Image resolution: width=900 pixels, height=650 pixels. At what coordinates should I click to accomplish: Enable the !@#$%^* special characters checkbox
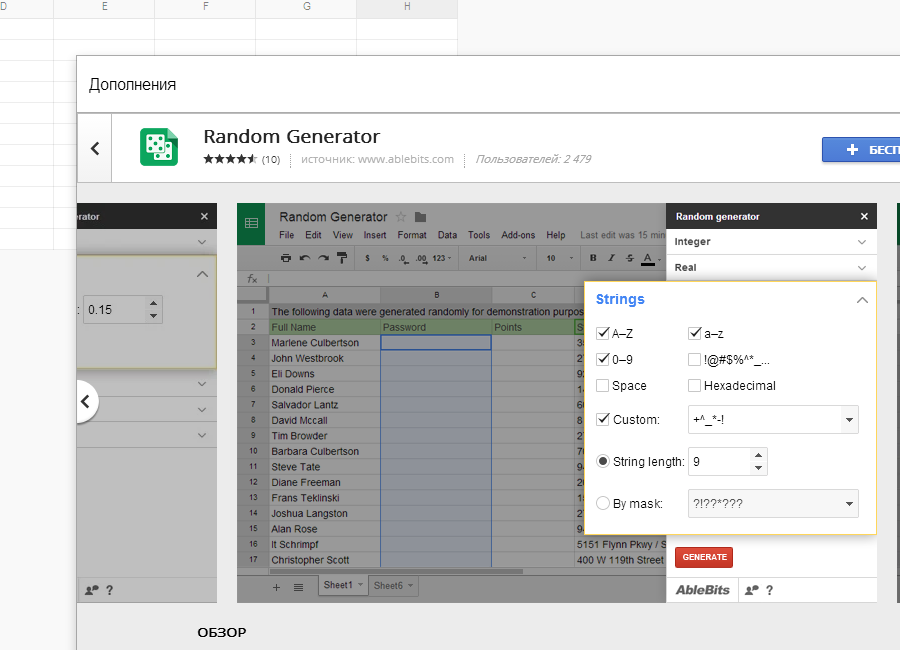coord(695,359)
